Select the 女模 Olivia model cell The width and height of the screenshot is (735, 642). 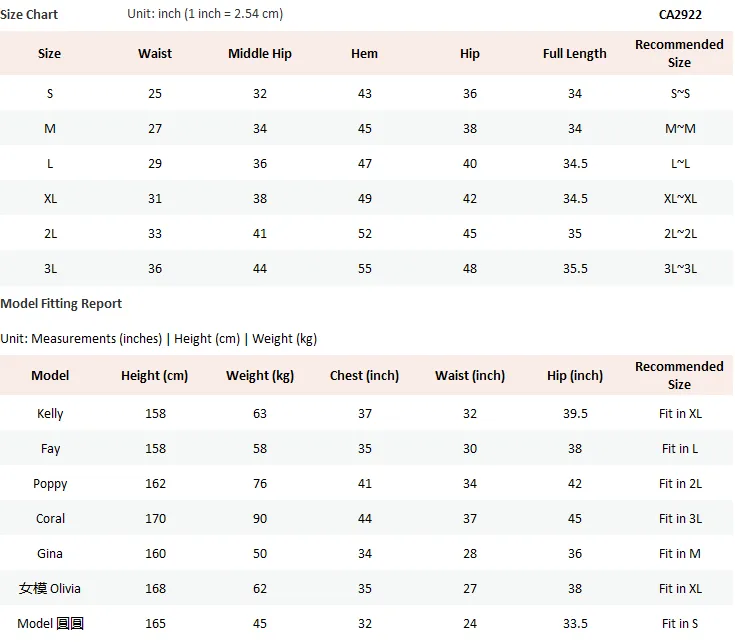(x=50, y=588)
